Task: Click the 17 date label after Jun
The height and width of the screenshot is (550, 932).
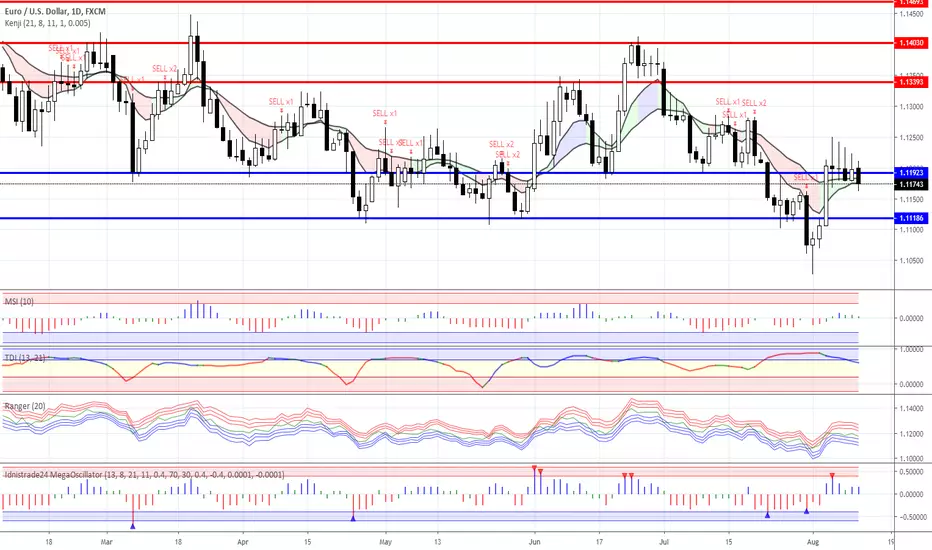Action: [x=599, y=542]
